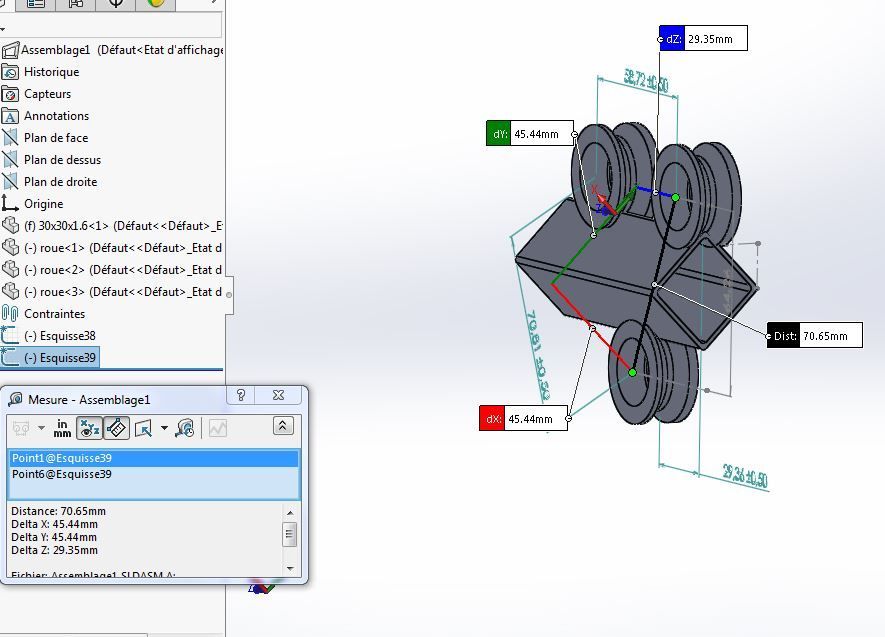Click the Plan de face plane icon
The height and width of the screenshot is (637, 885).
[x=10, y=138]
